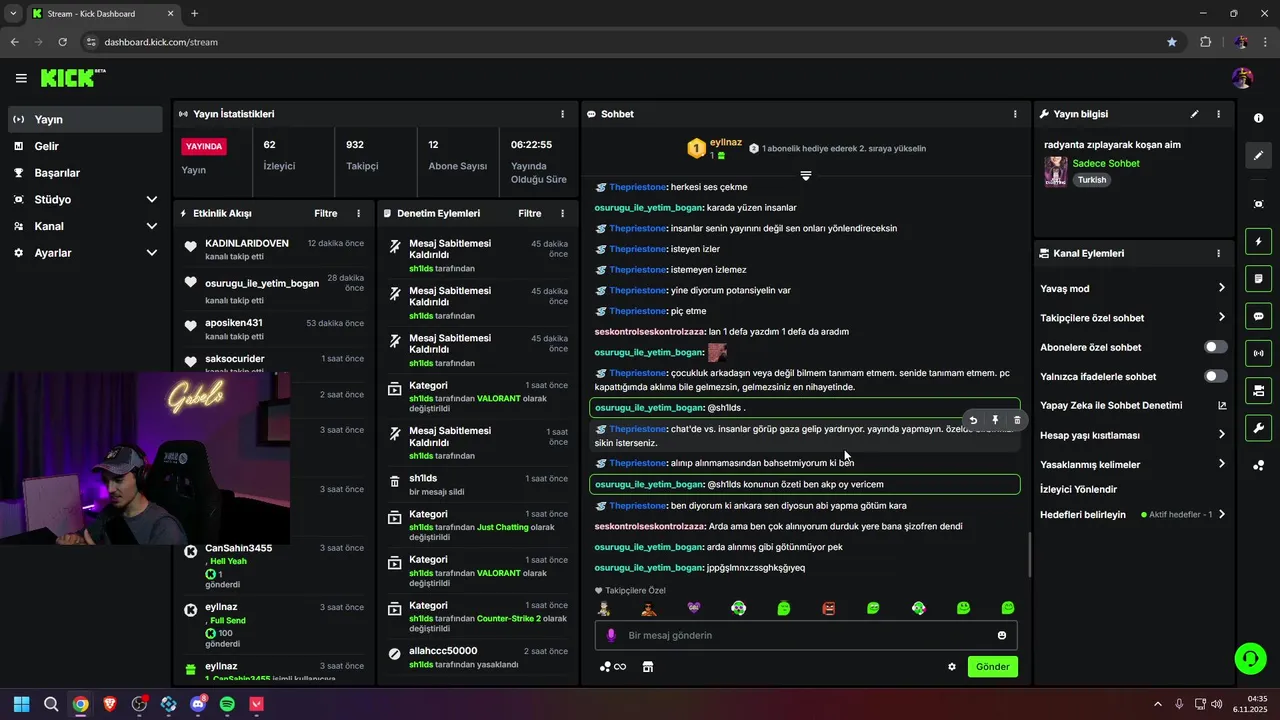Screen dimensions: 1280x720
Task: Open three-dot menu of Sohbet panel
Action: (x=1015, y=114)
